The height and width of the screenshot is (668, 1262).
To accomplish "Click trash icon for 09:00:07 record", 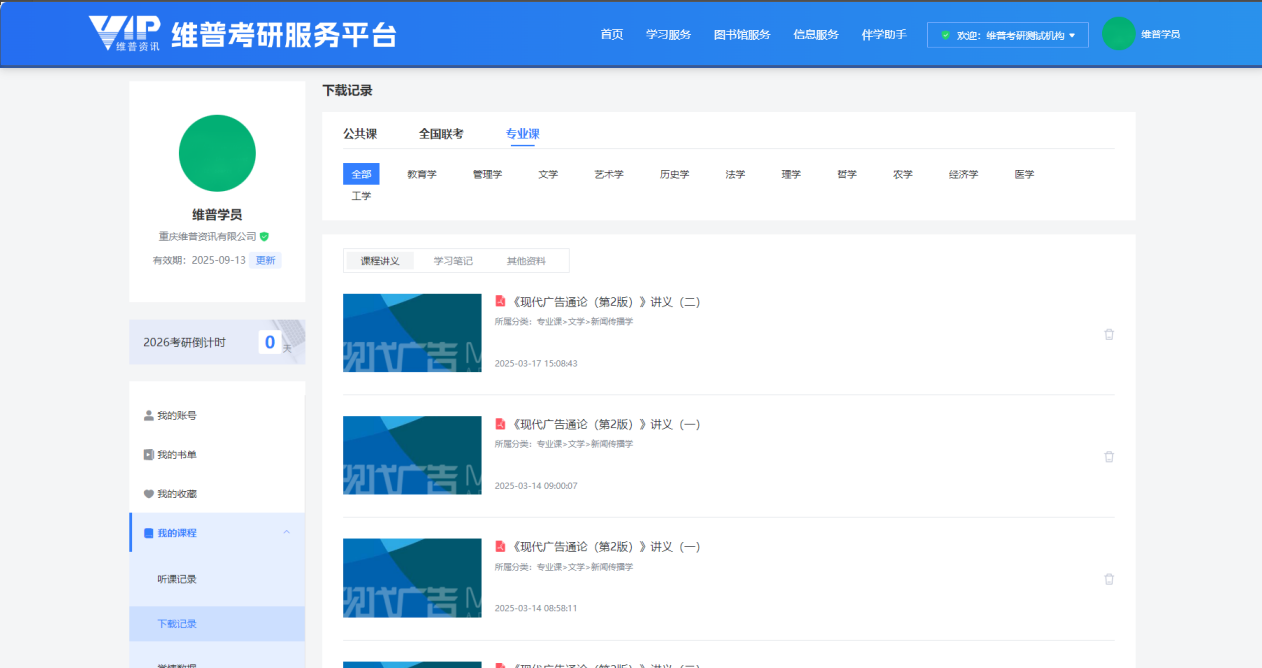I will [1108, 456].
